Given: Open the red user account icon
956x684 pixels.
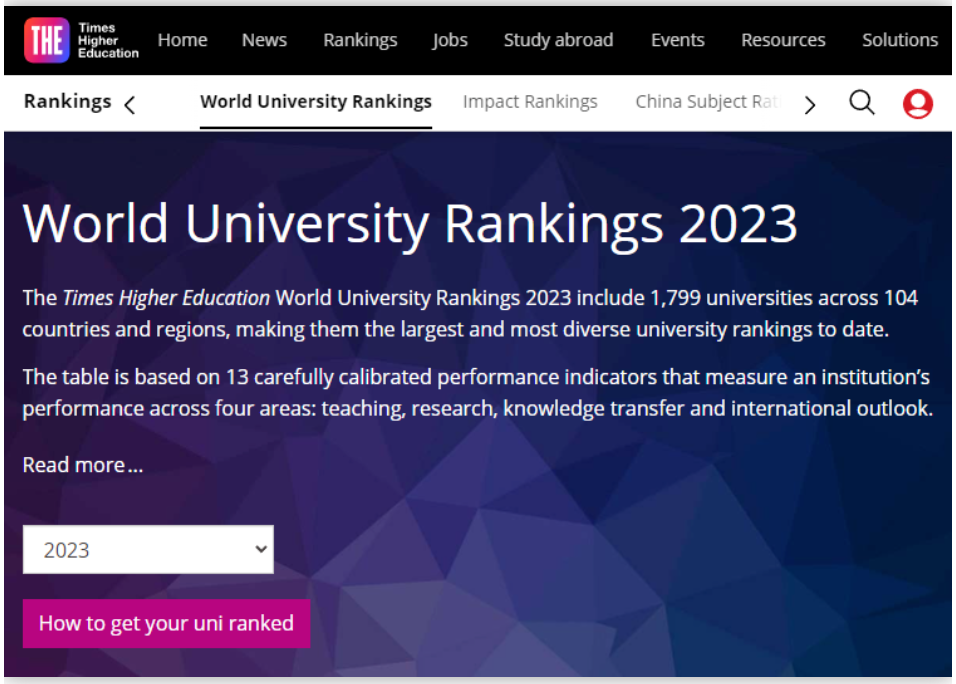Looking at the screenshot, I should (917, 103).
